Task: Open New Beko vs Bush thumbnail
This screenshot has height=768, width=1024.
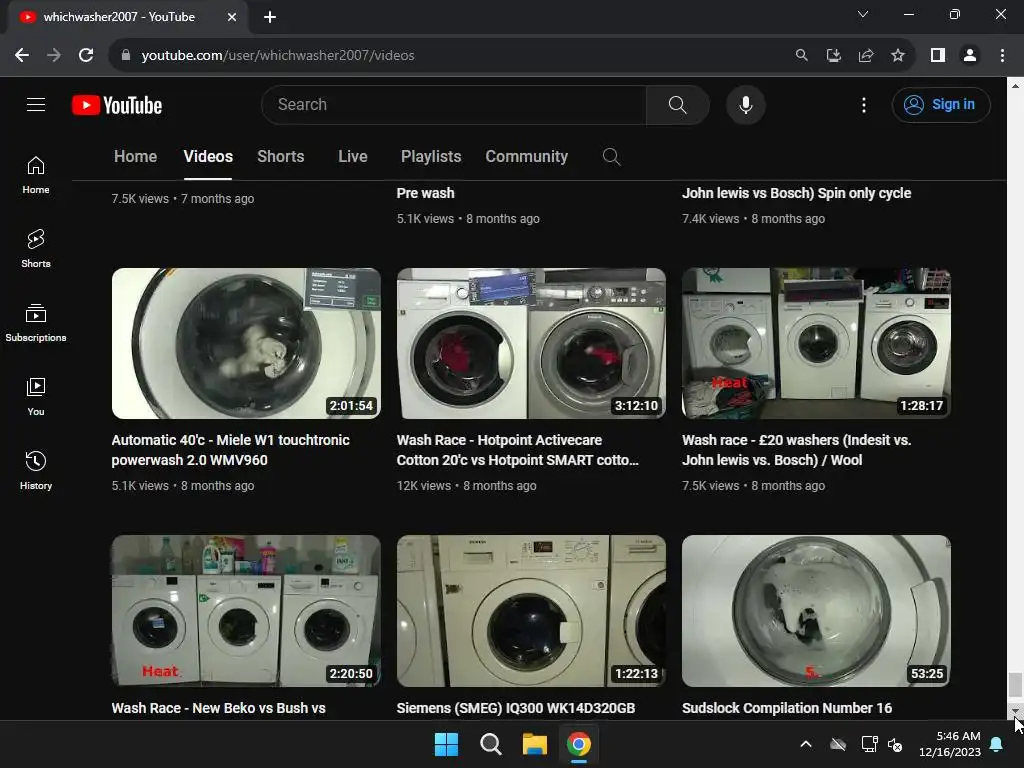Action: point(246,611)
